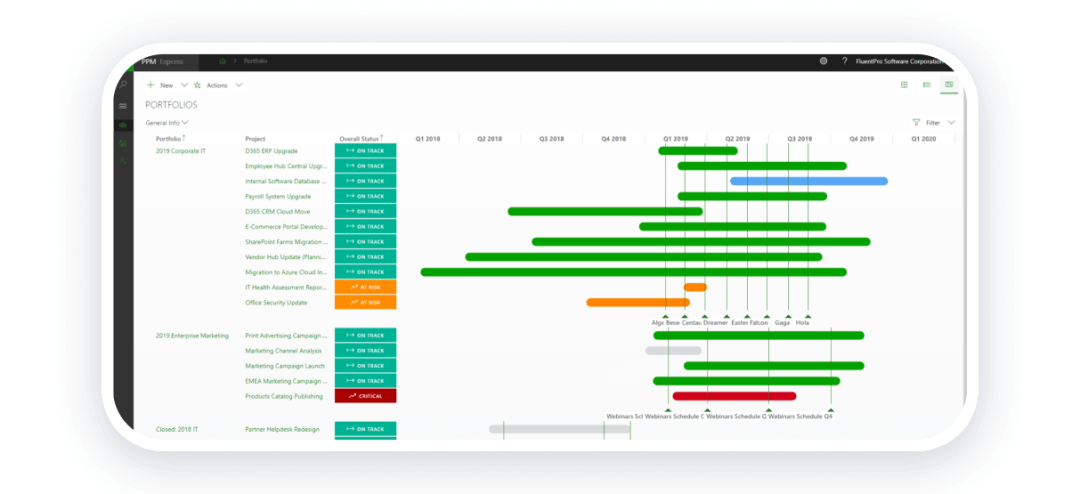Screen dimensions: 1080x494
Task: Open the settings gear in the top bar
Action: coord(824,61)
